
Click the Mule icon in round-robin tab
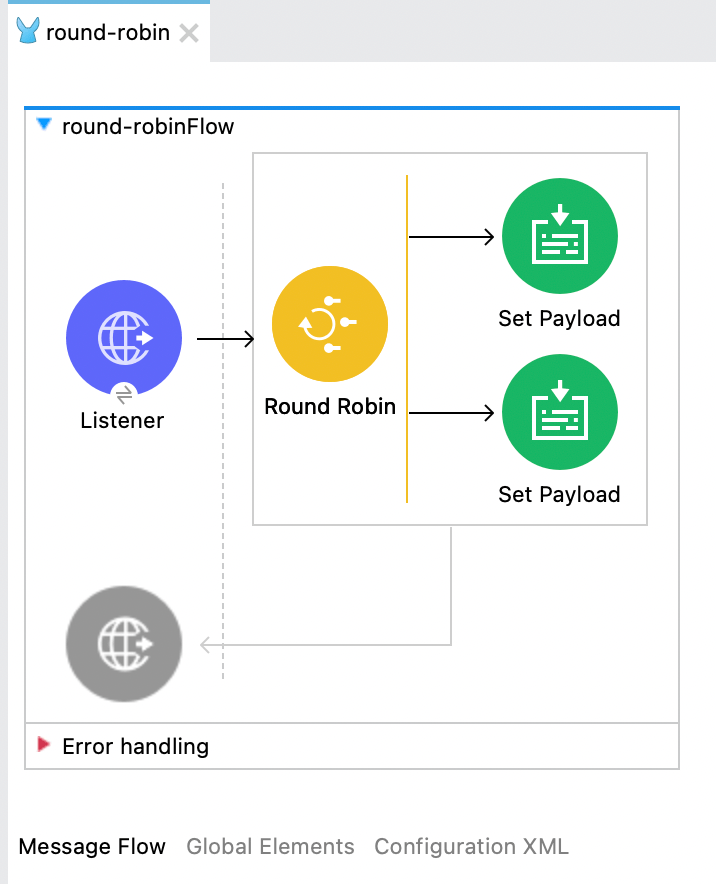pos(29,32)
